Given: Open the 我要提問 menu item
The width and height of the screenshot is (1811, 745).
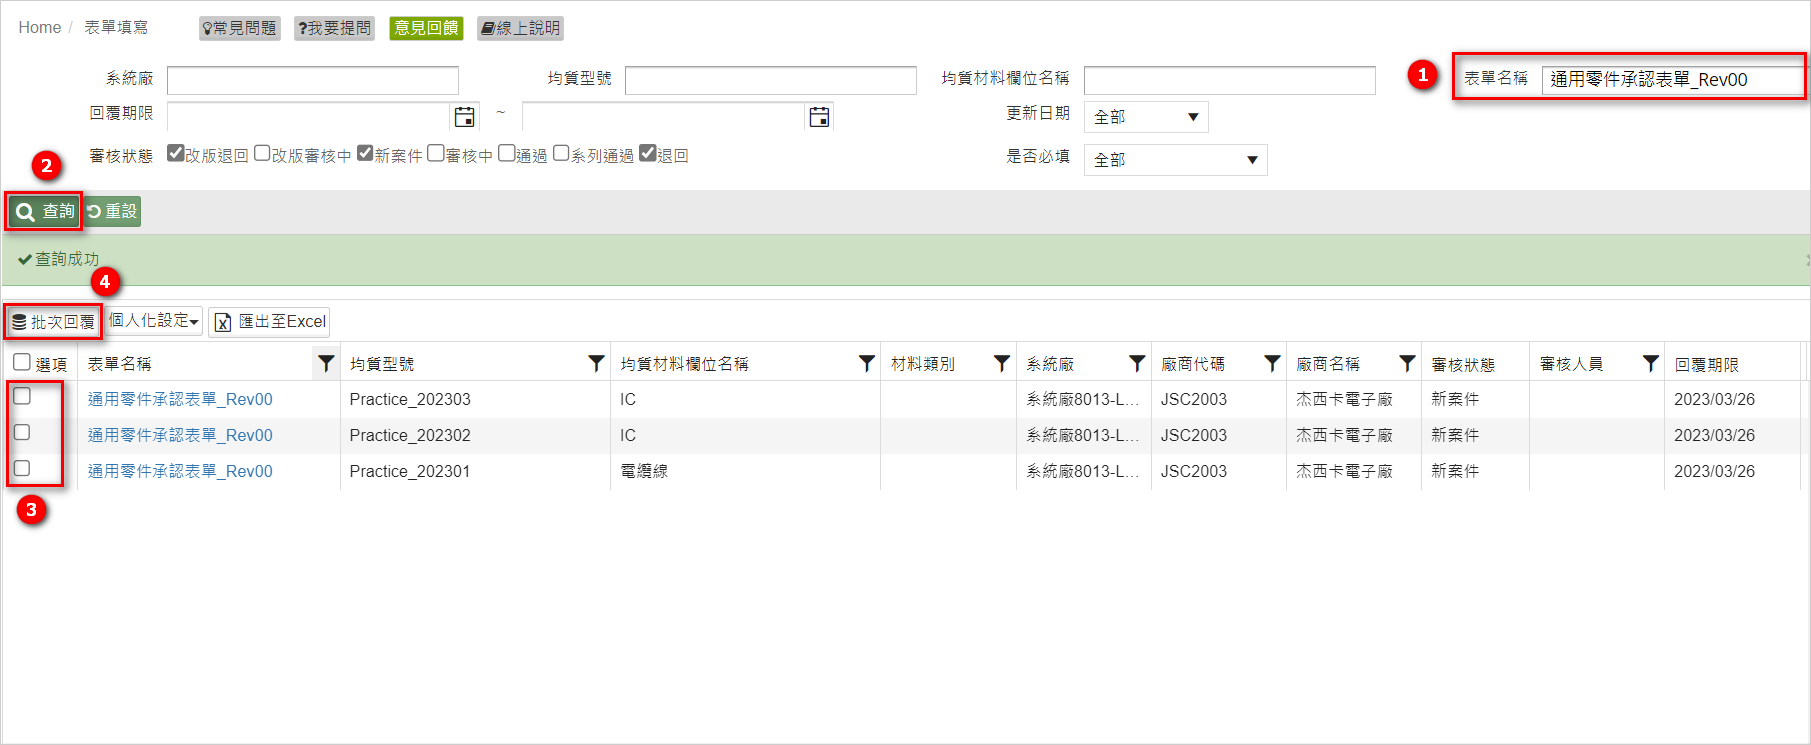Looking at the screenshot, I should 334,28.
